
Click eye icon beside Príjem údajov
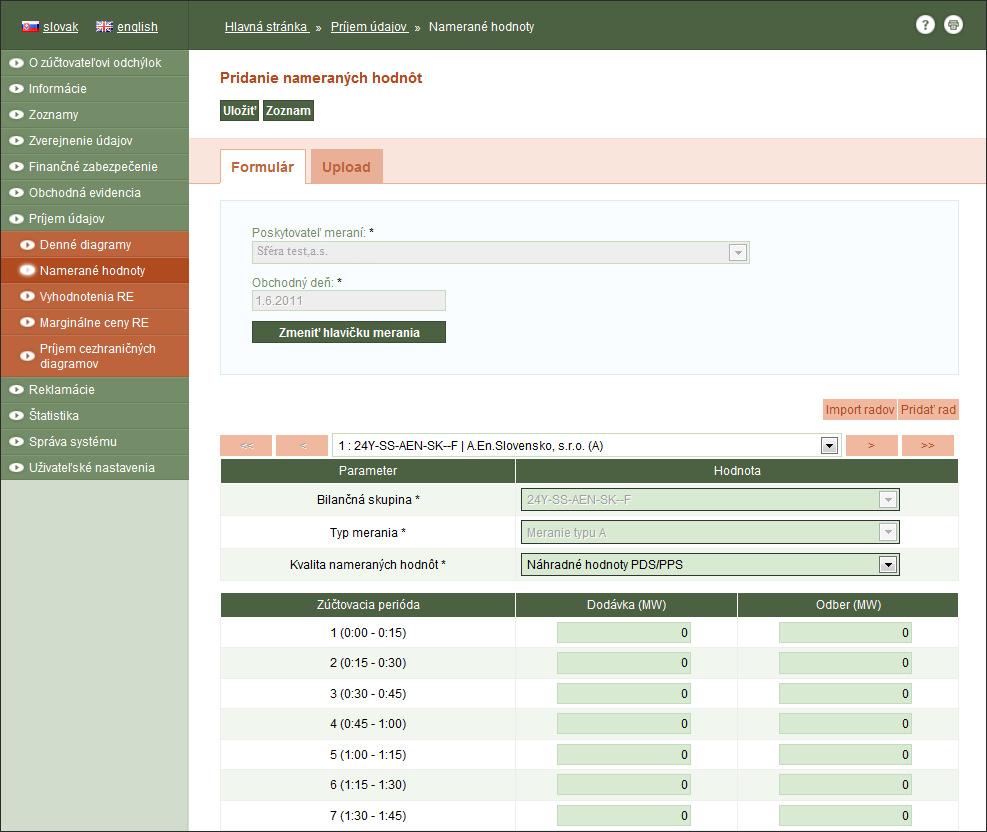pyautogui.click(x=16, y=219)
